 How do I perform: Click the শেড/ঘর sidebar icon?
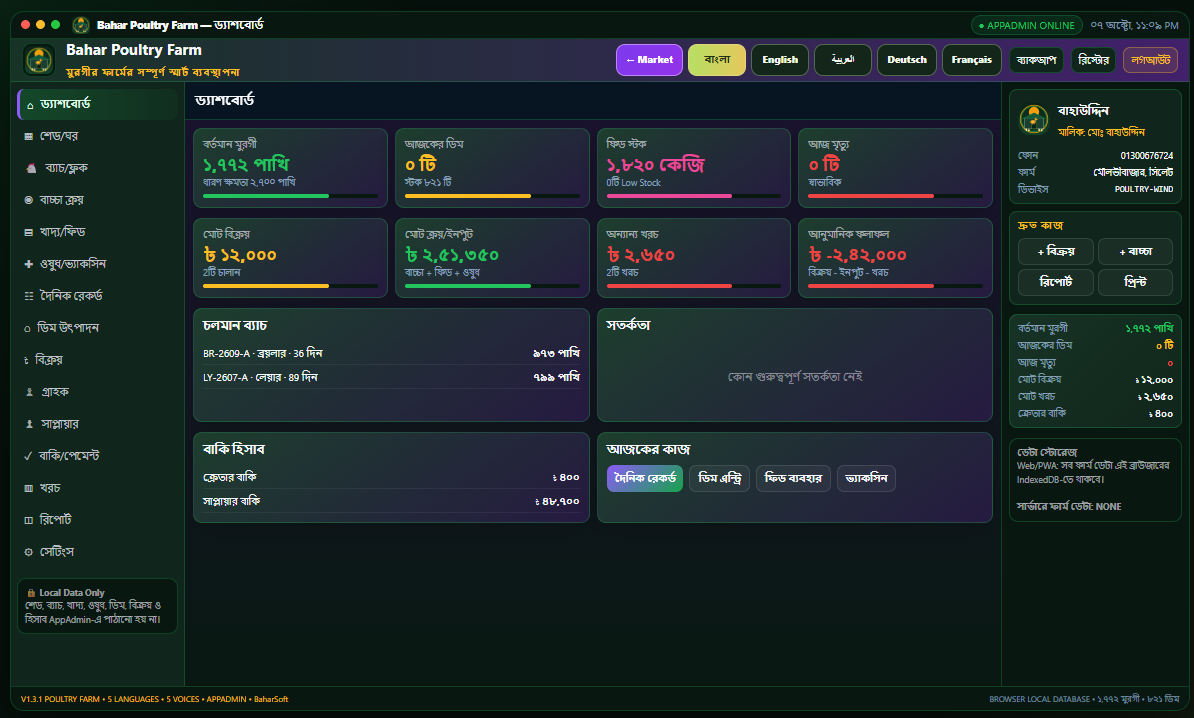pyautogui.click(x=29, y=136)
